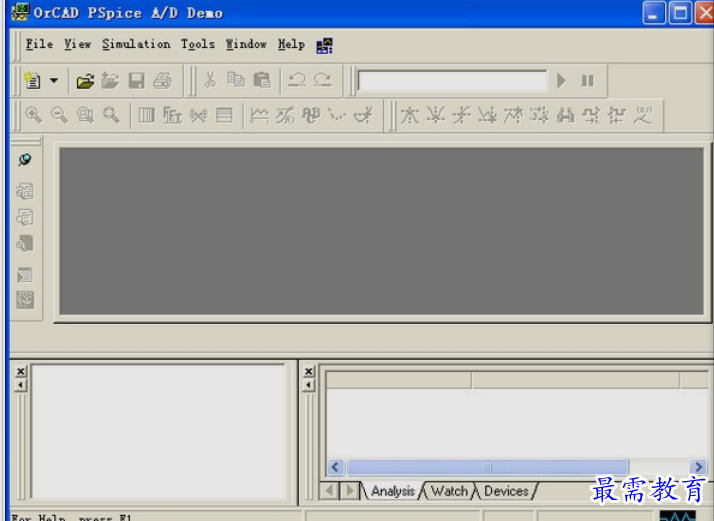Click the Open file folder icon
The width and height of the screenshot is (714, 521).
pos(85,81)
